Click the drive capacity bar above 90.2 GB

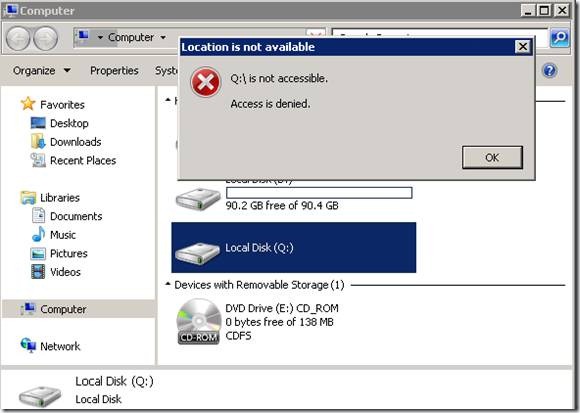319,193
